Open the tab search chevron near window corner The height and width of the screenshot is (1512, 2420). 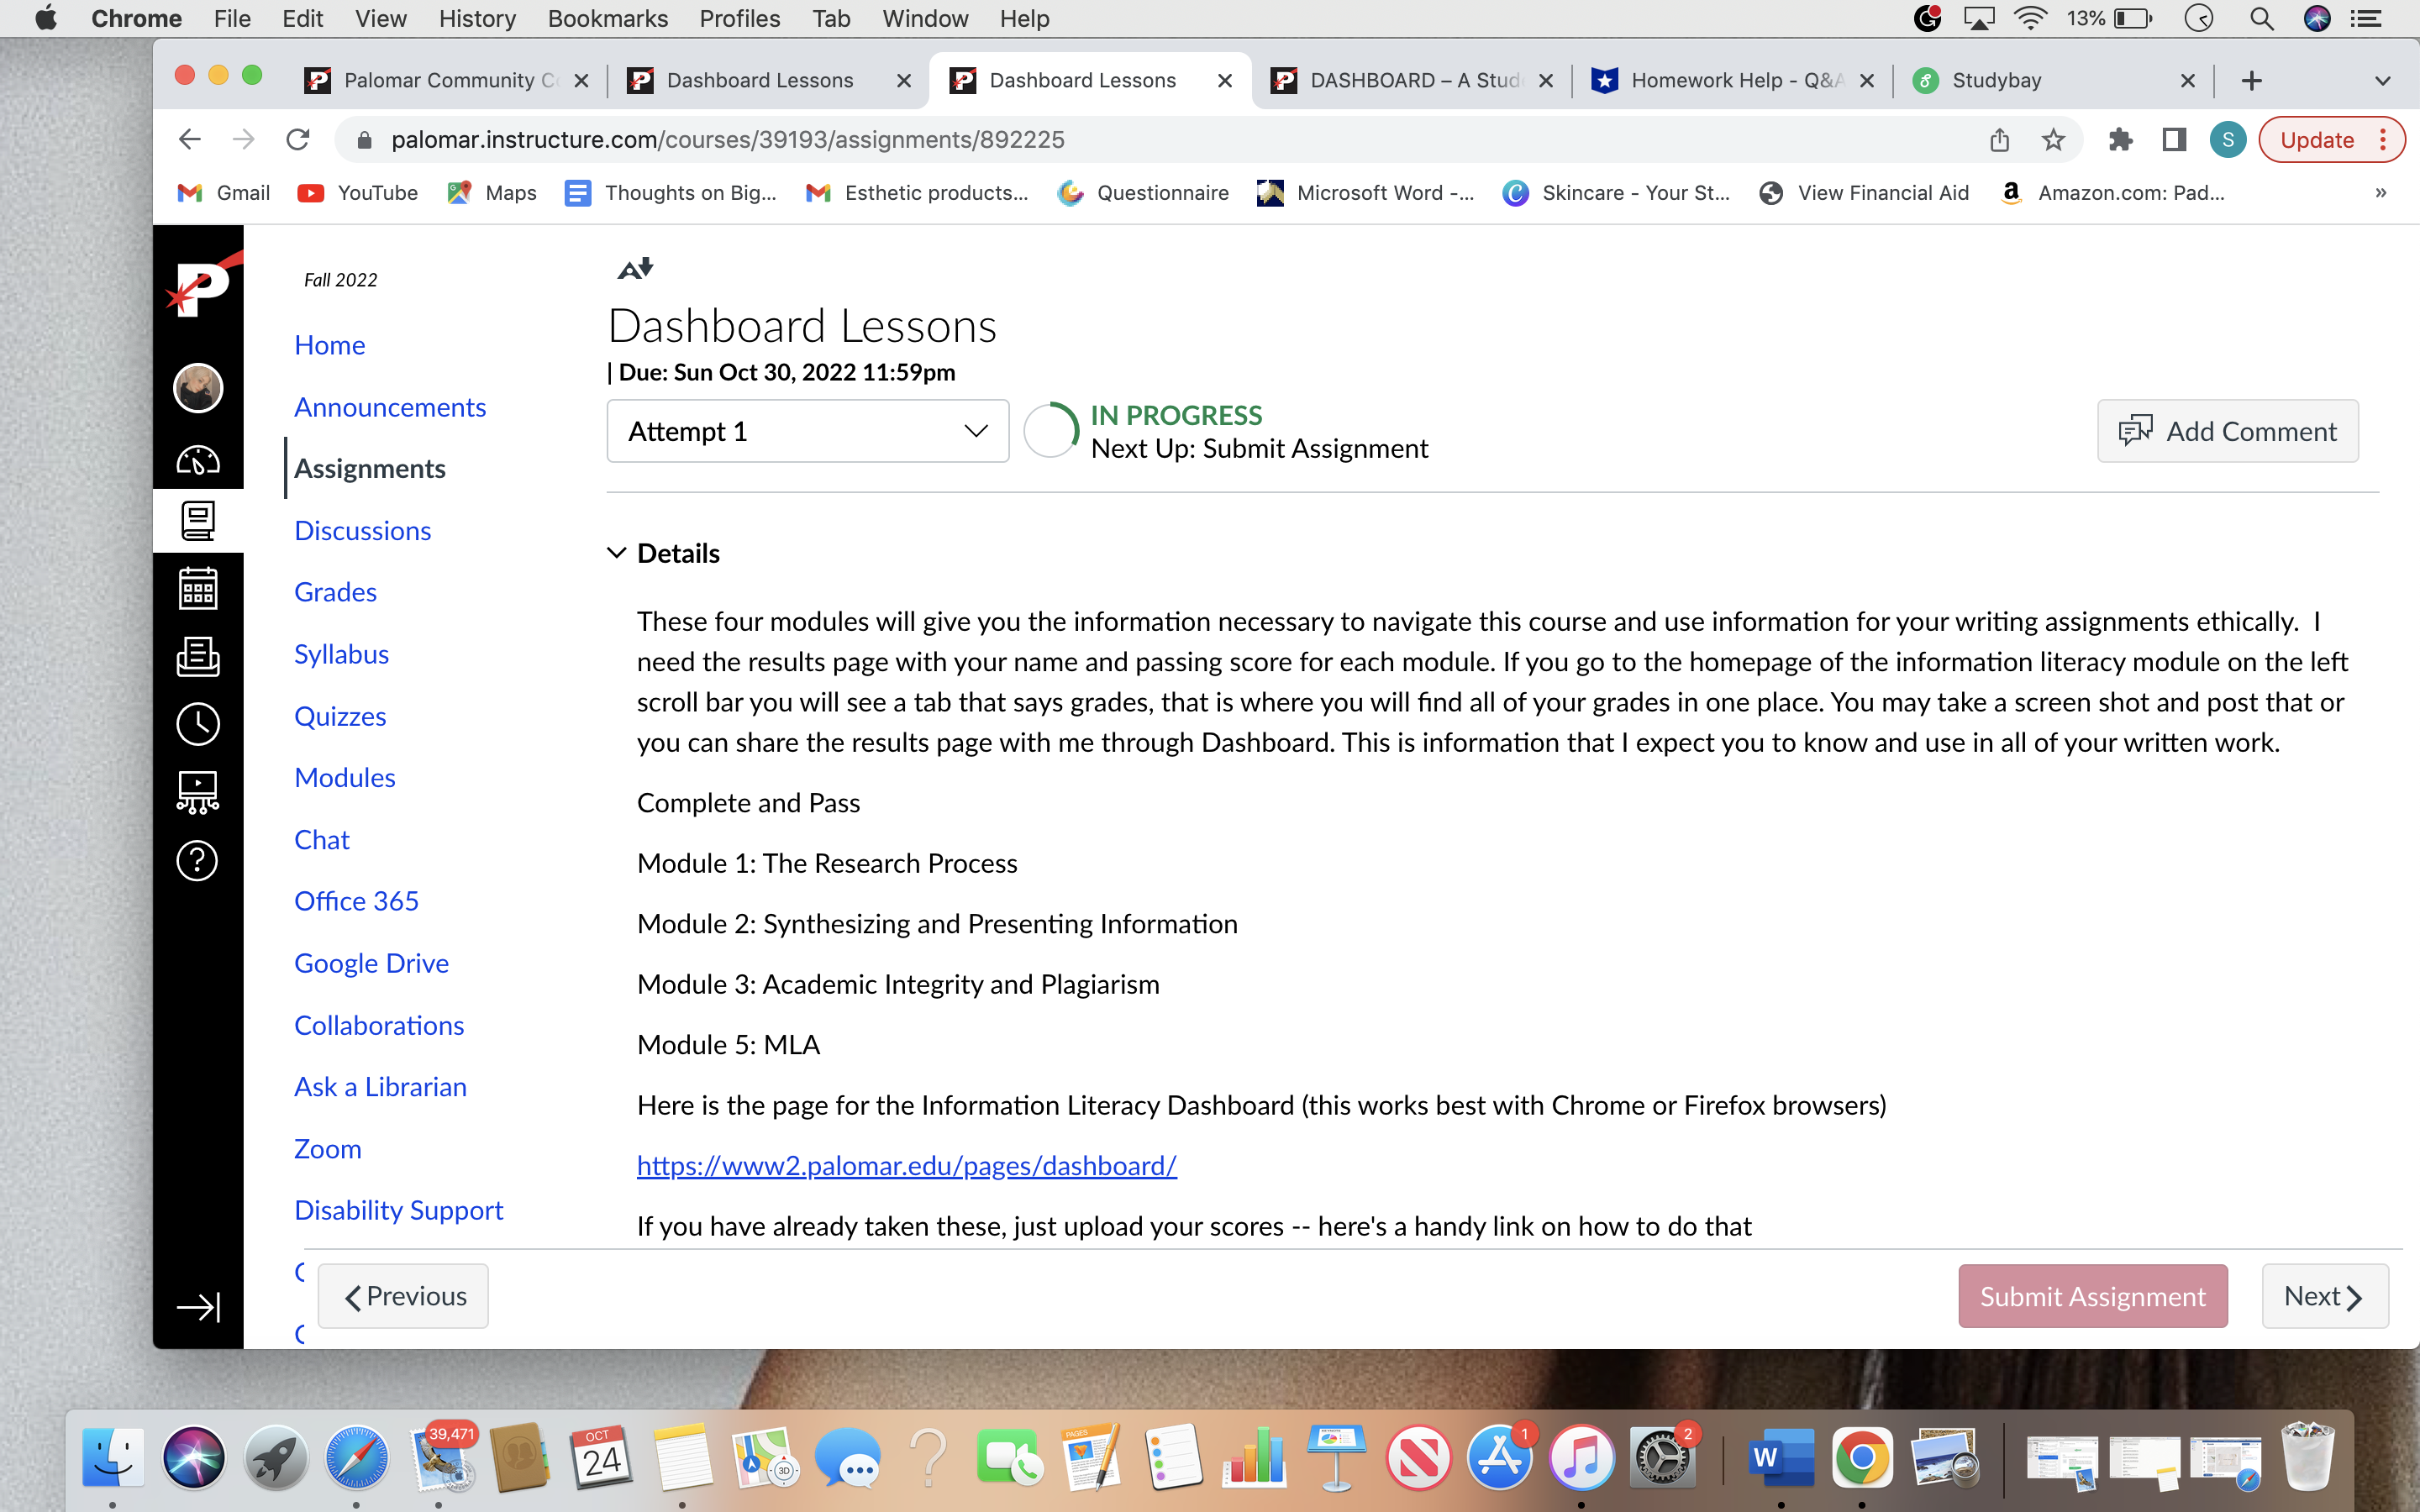click(x=2382, y=80)
